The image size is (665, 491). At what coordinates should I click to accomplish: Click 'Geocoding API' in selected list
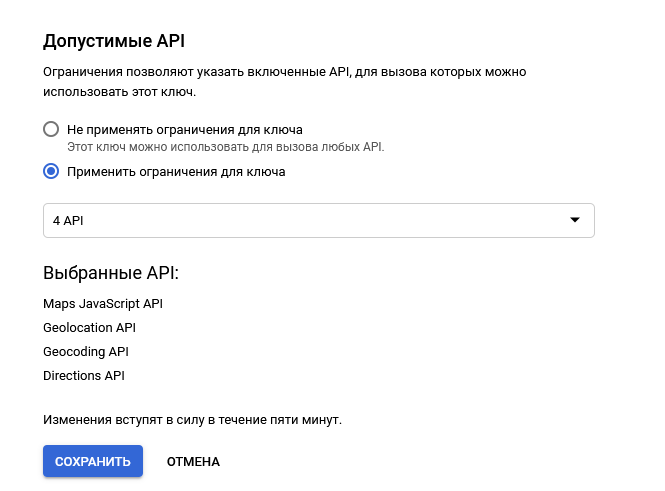pos(86,352)
